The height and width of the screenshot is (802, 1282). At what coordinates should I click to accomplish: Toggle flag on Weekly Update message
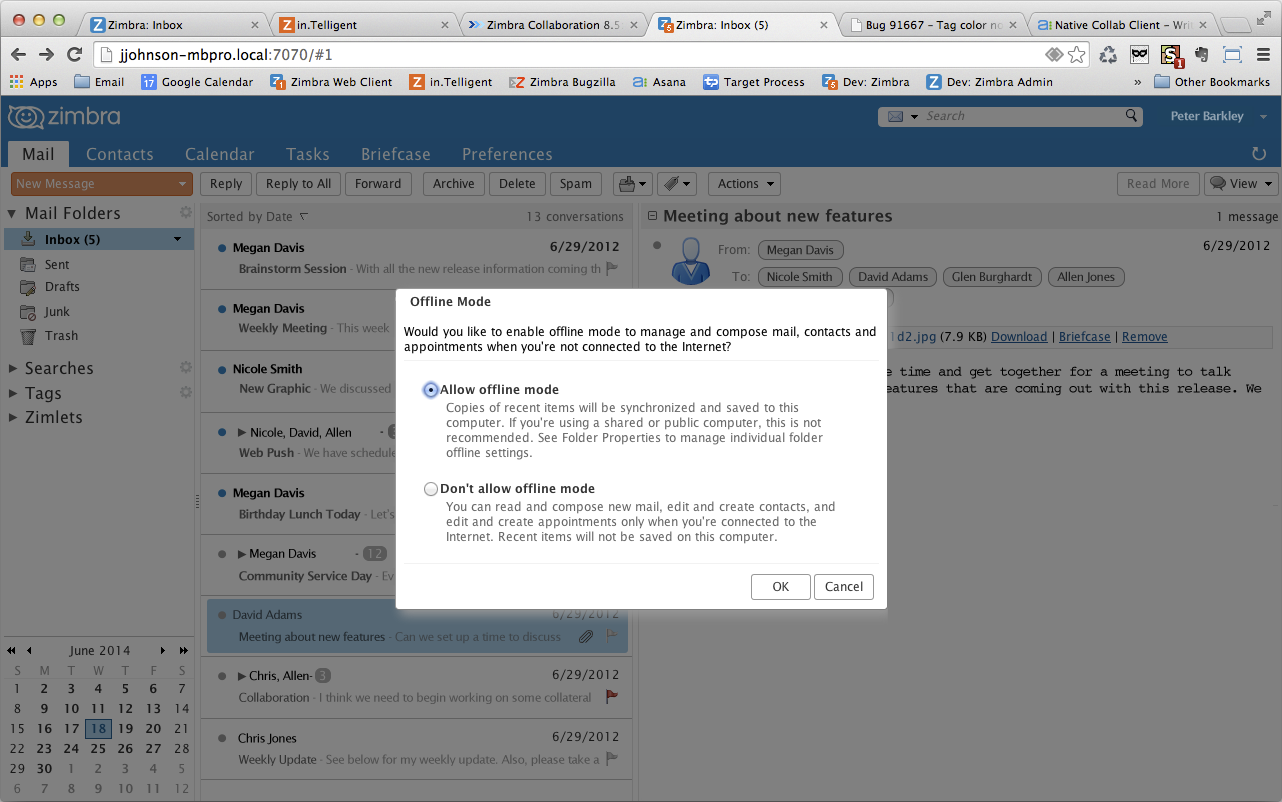click(612, 759)
